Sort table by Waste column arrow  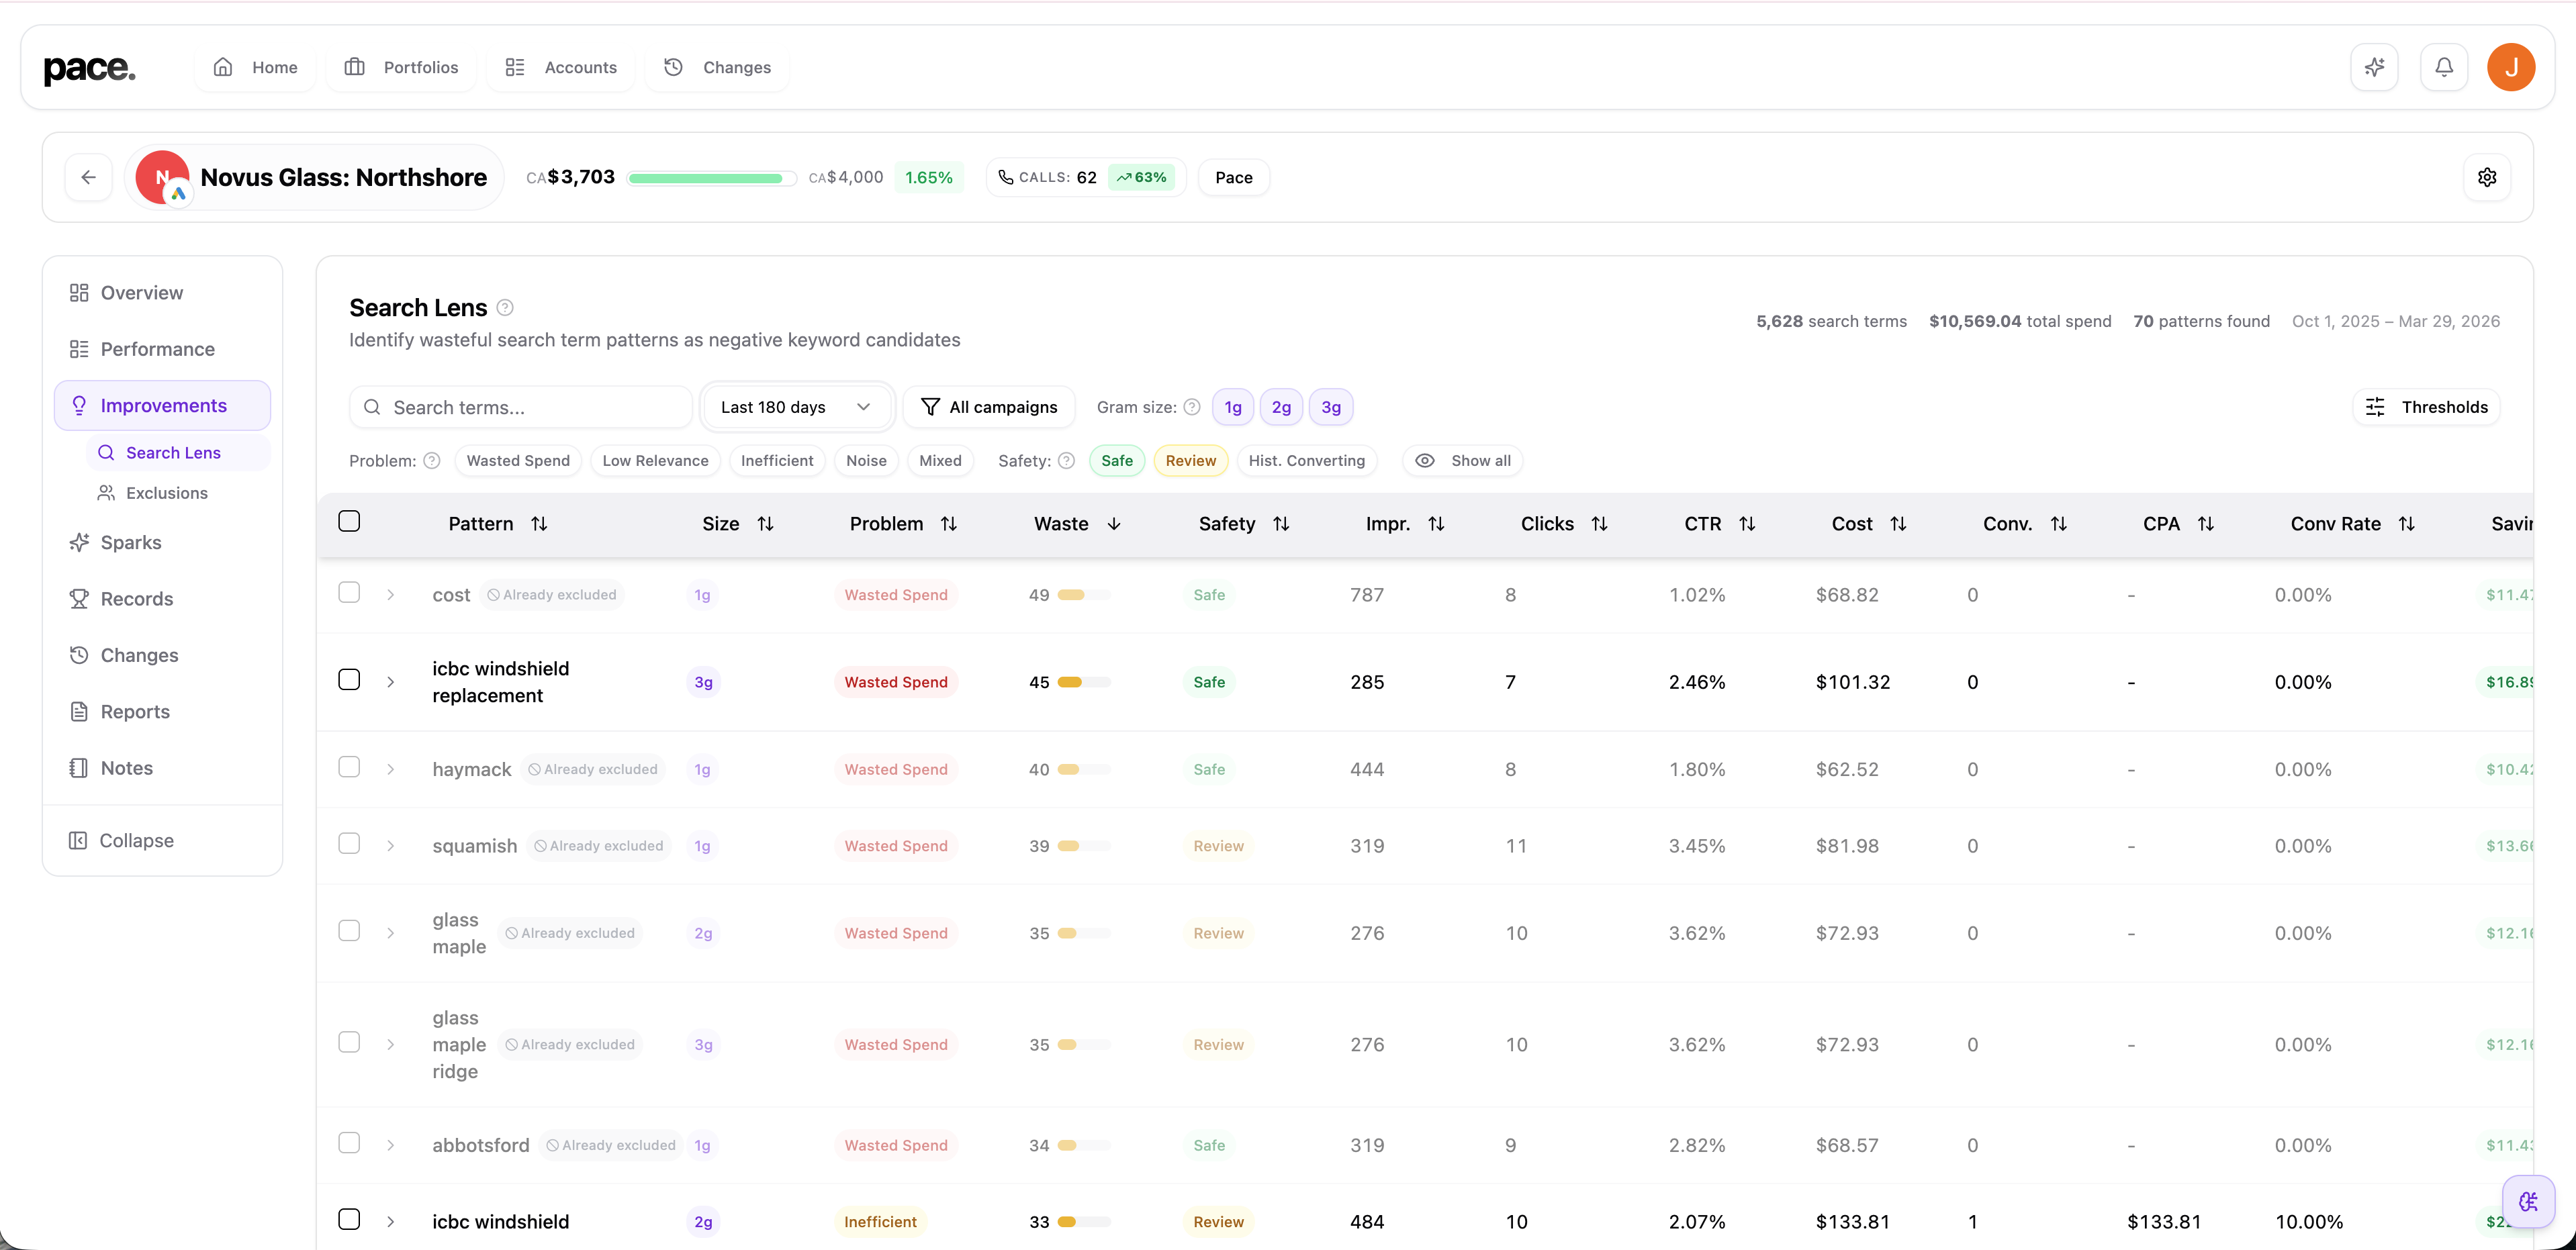tap(1114, 524)
